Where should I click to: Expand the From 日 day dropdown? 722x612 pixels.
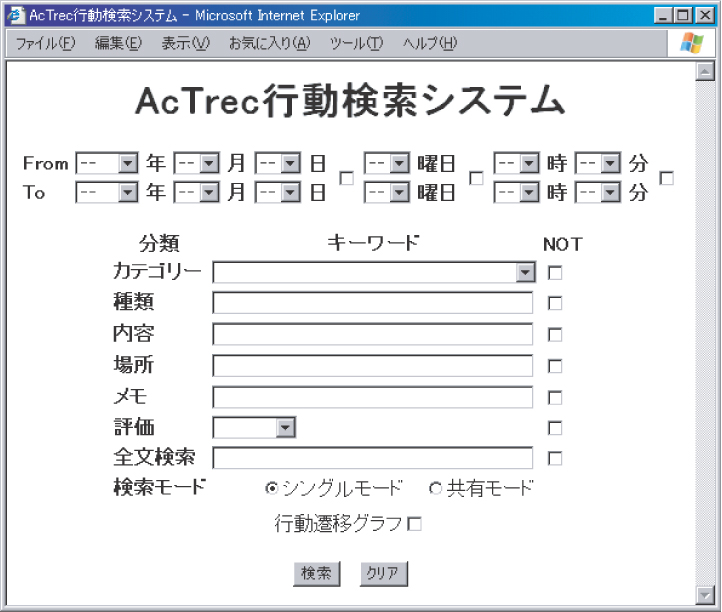(278, 163)
